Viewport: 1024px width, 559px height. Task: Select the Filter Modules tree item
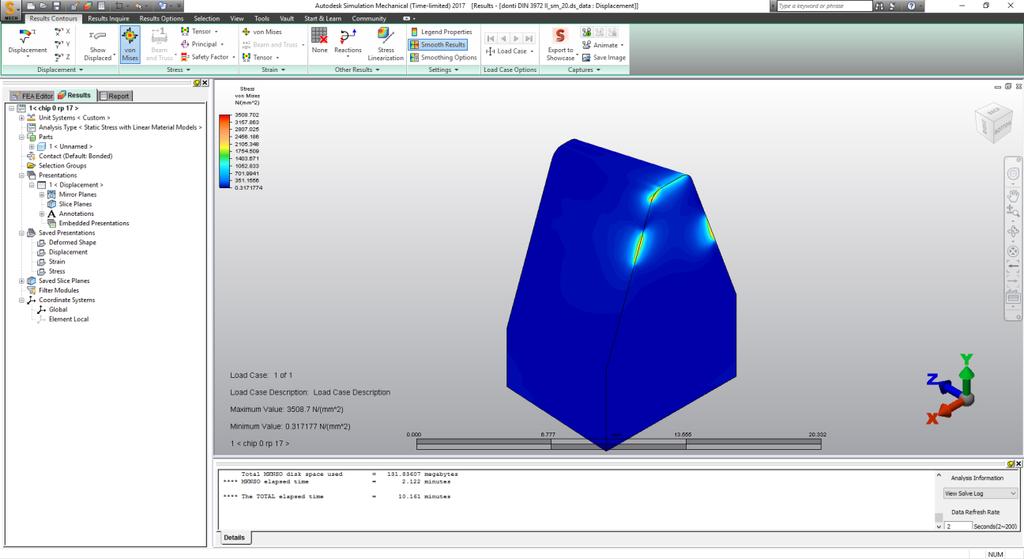58,291
